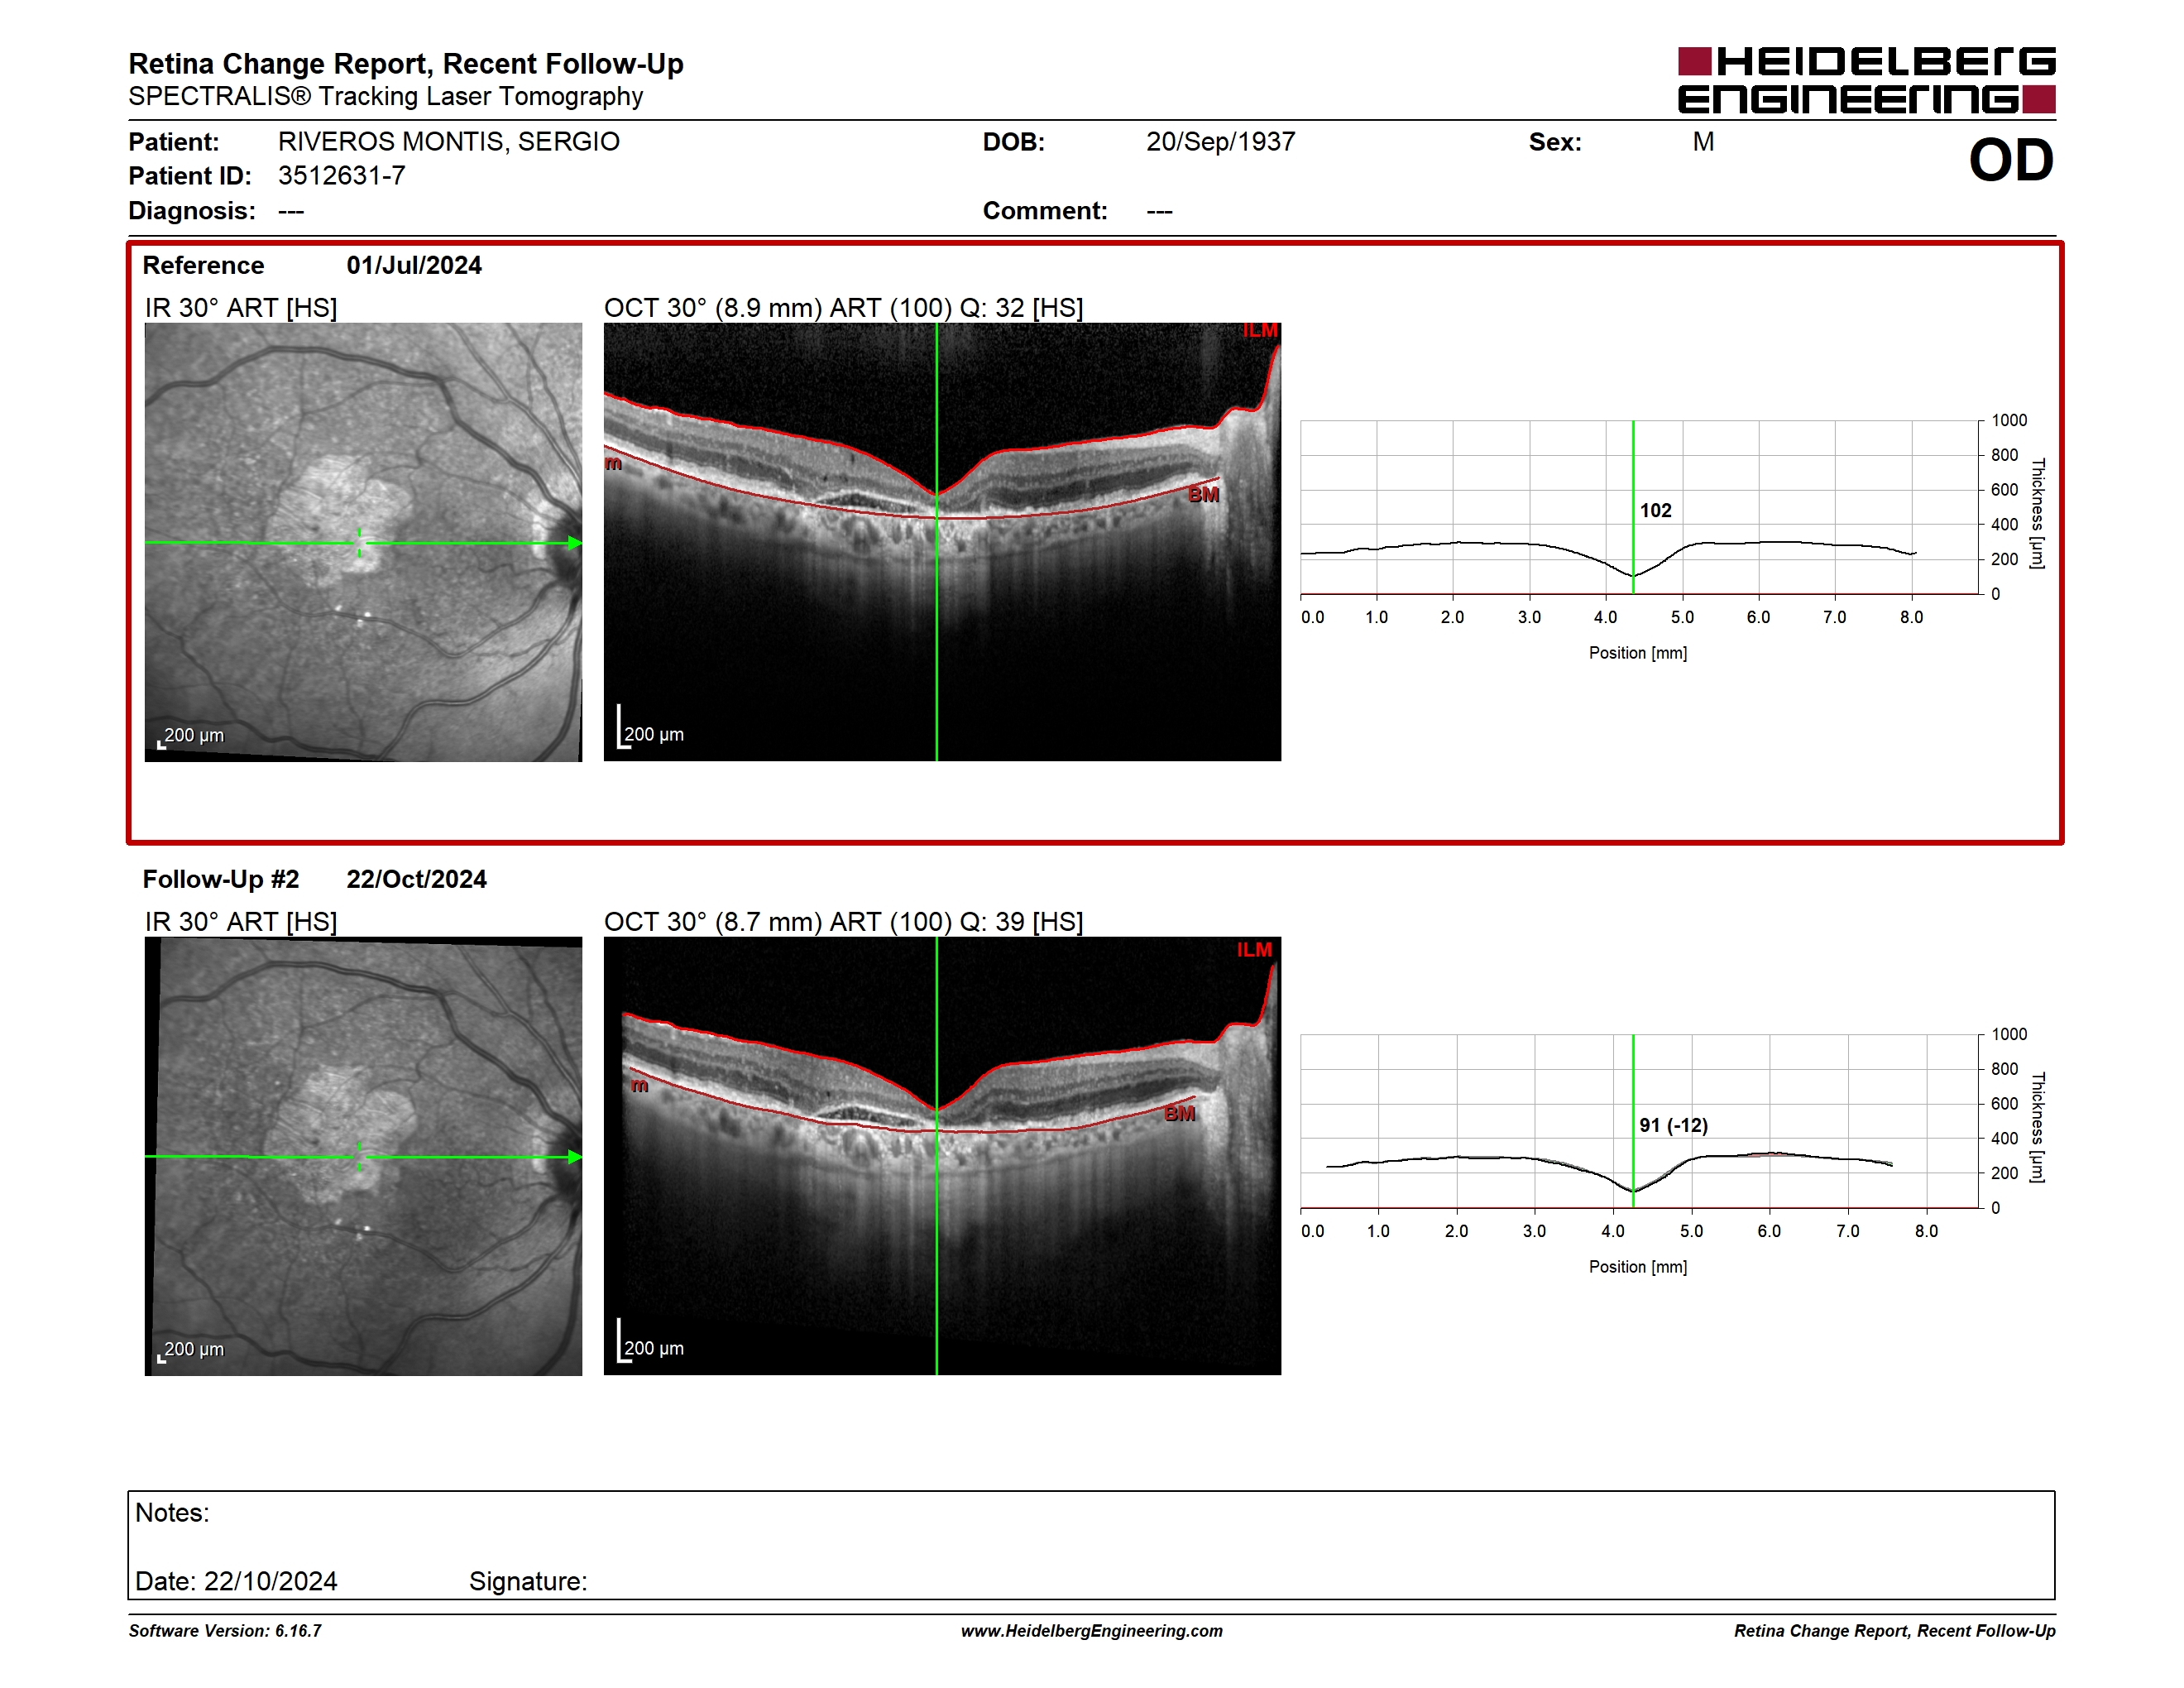Click the Notes field
2184x1688 pixels.
tap(1091, 1545)
